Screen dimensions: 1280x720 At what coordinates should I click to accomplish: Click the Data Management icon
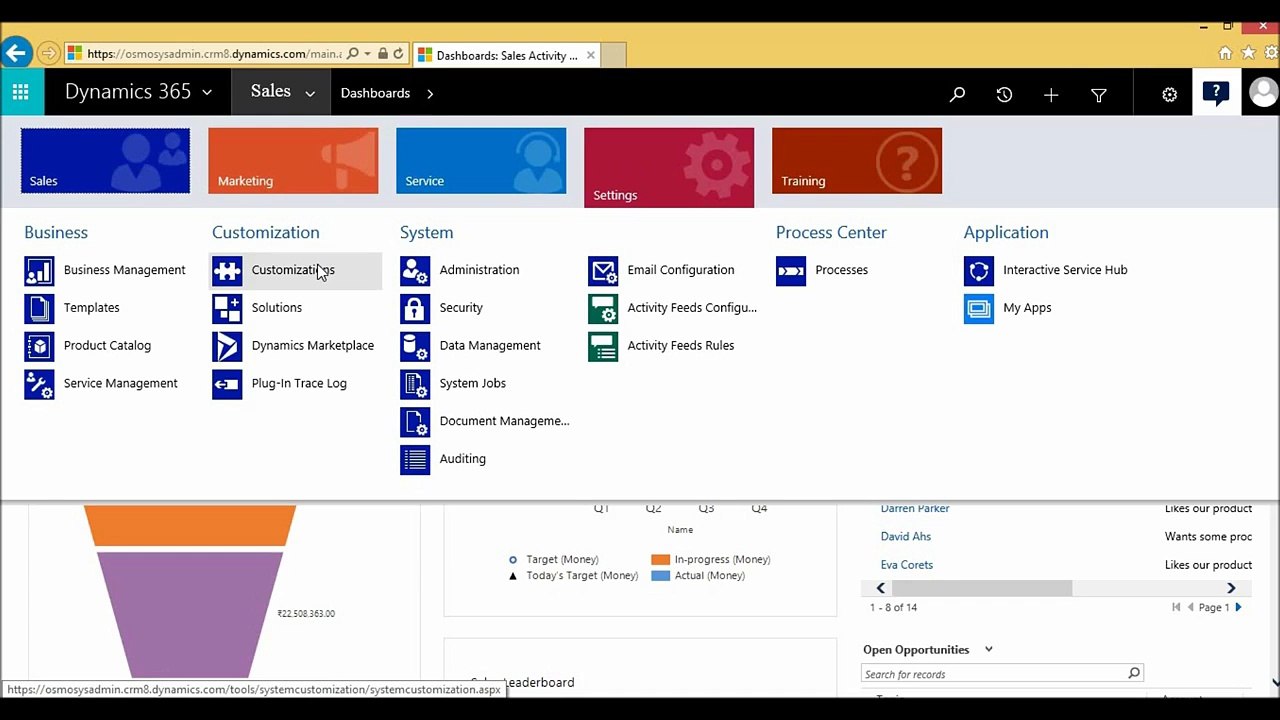415,346
